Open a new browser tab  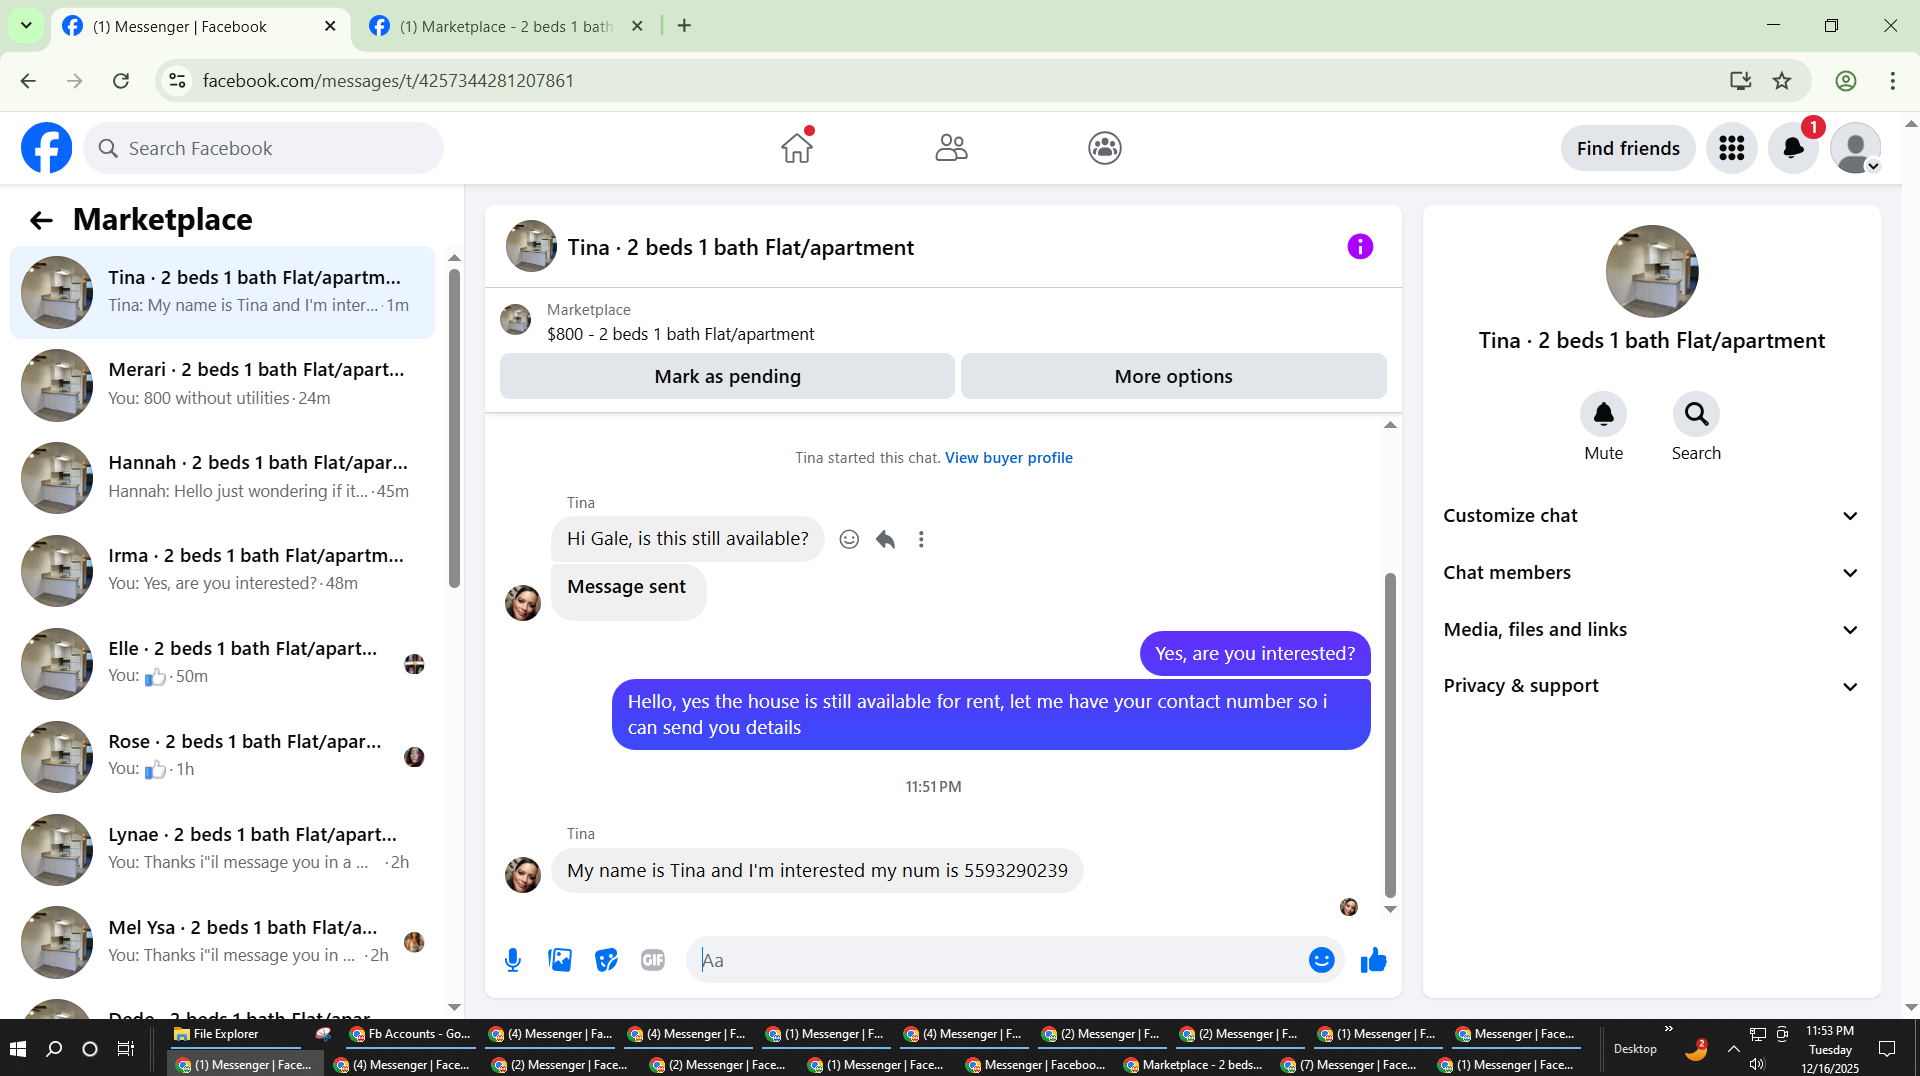click(684, 26)
